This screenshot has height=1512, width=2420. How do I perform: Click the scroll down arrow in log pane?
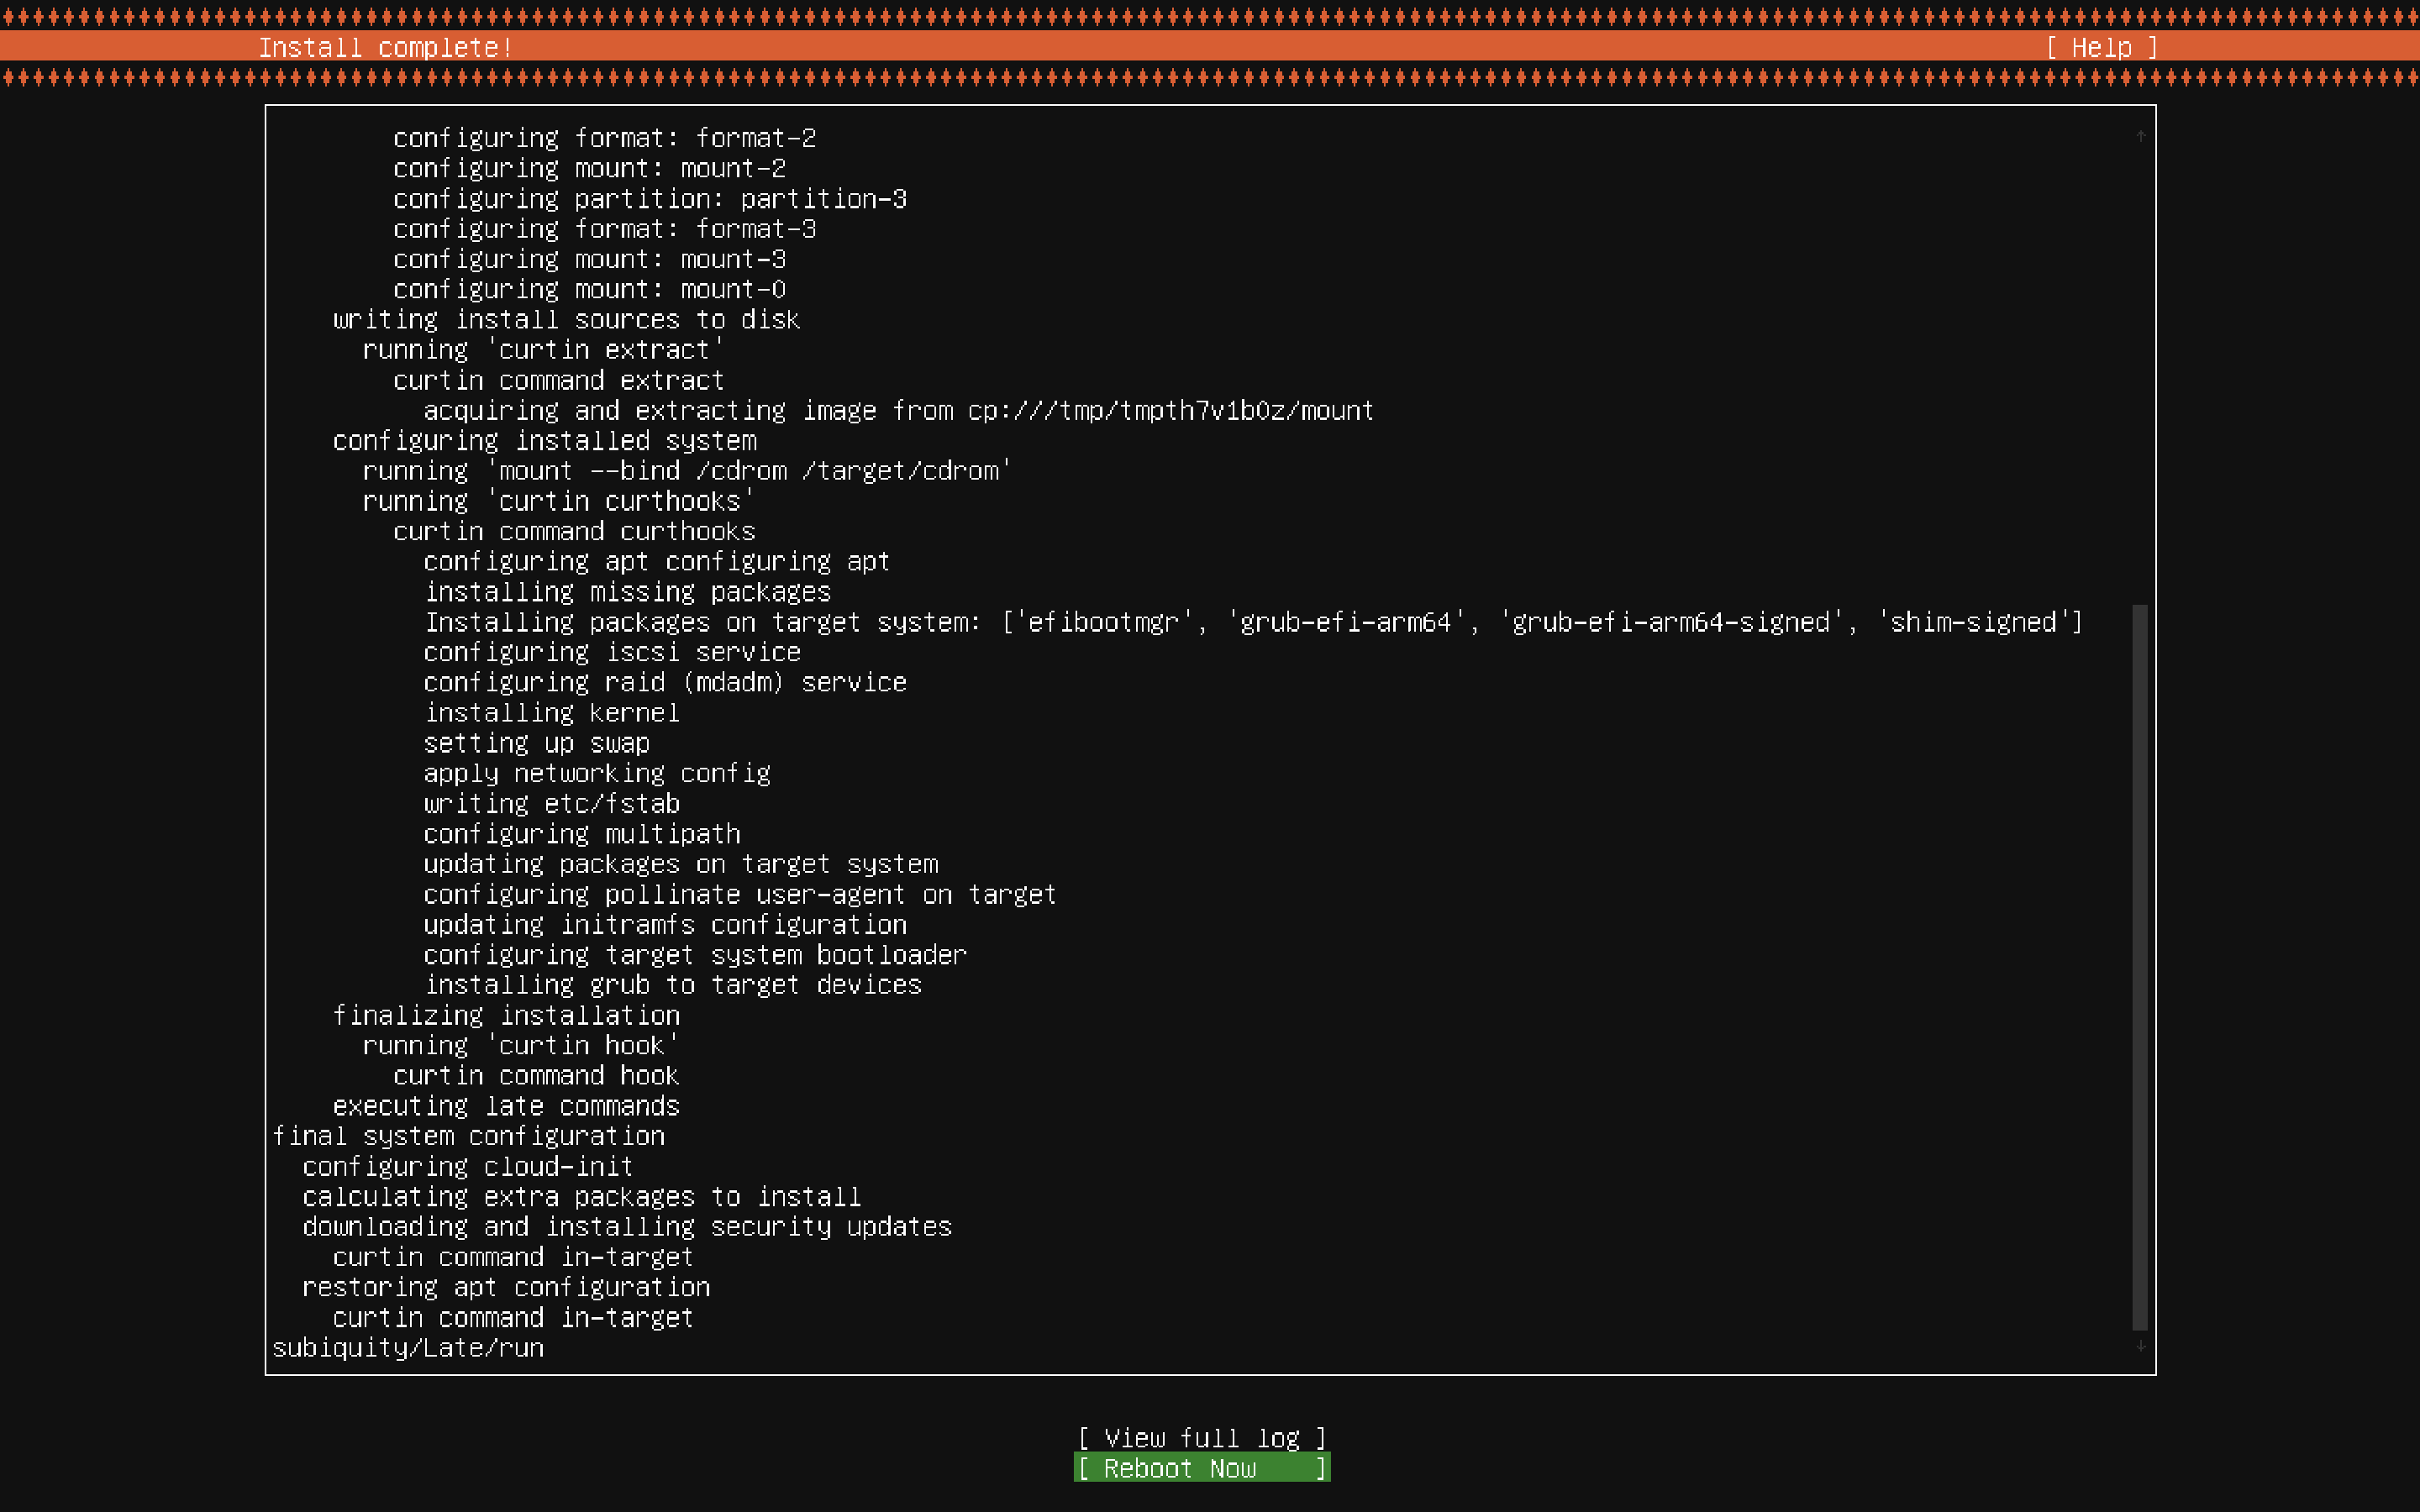[x=2140, y=1346]
